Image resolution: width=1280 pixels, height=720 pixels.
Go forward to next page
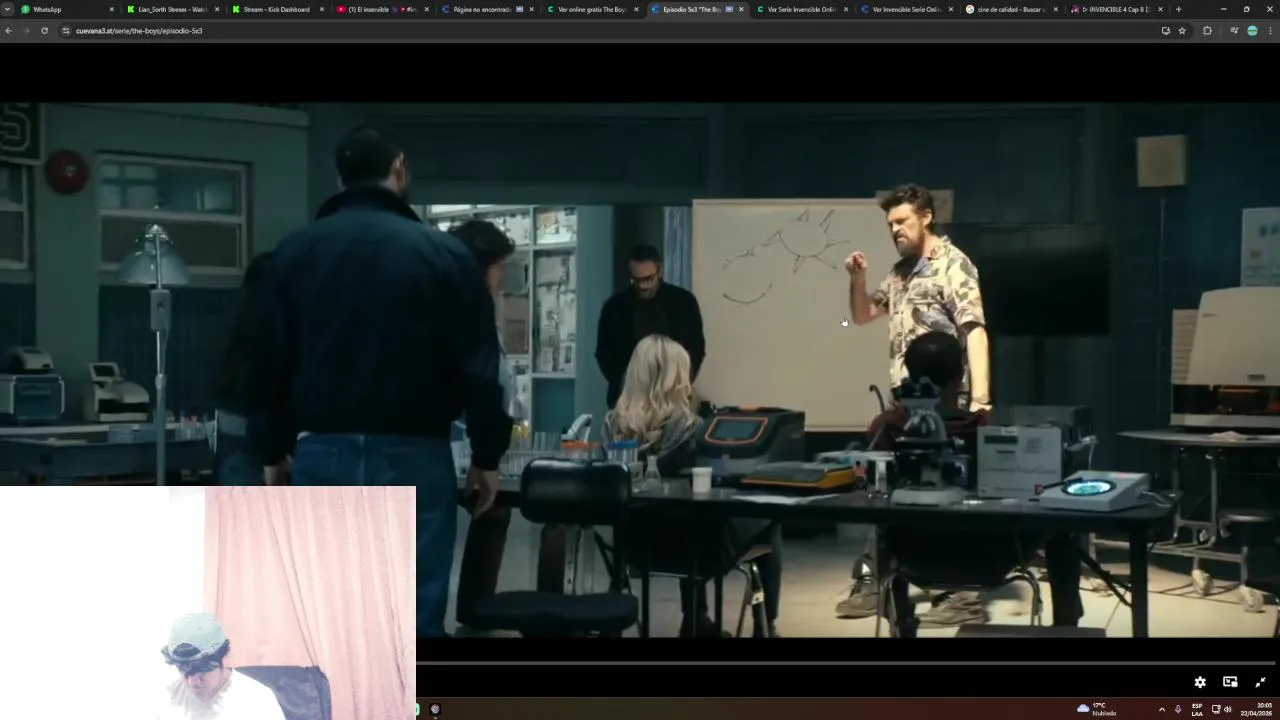pos(26,31)
